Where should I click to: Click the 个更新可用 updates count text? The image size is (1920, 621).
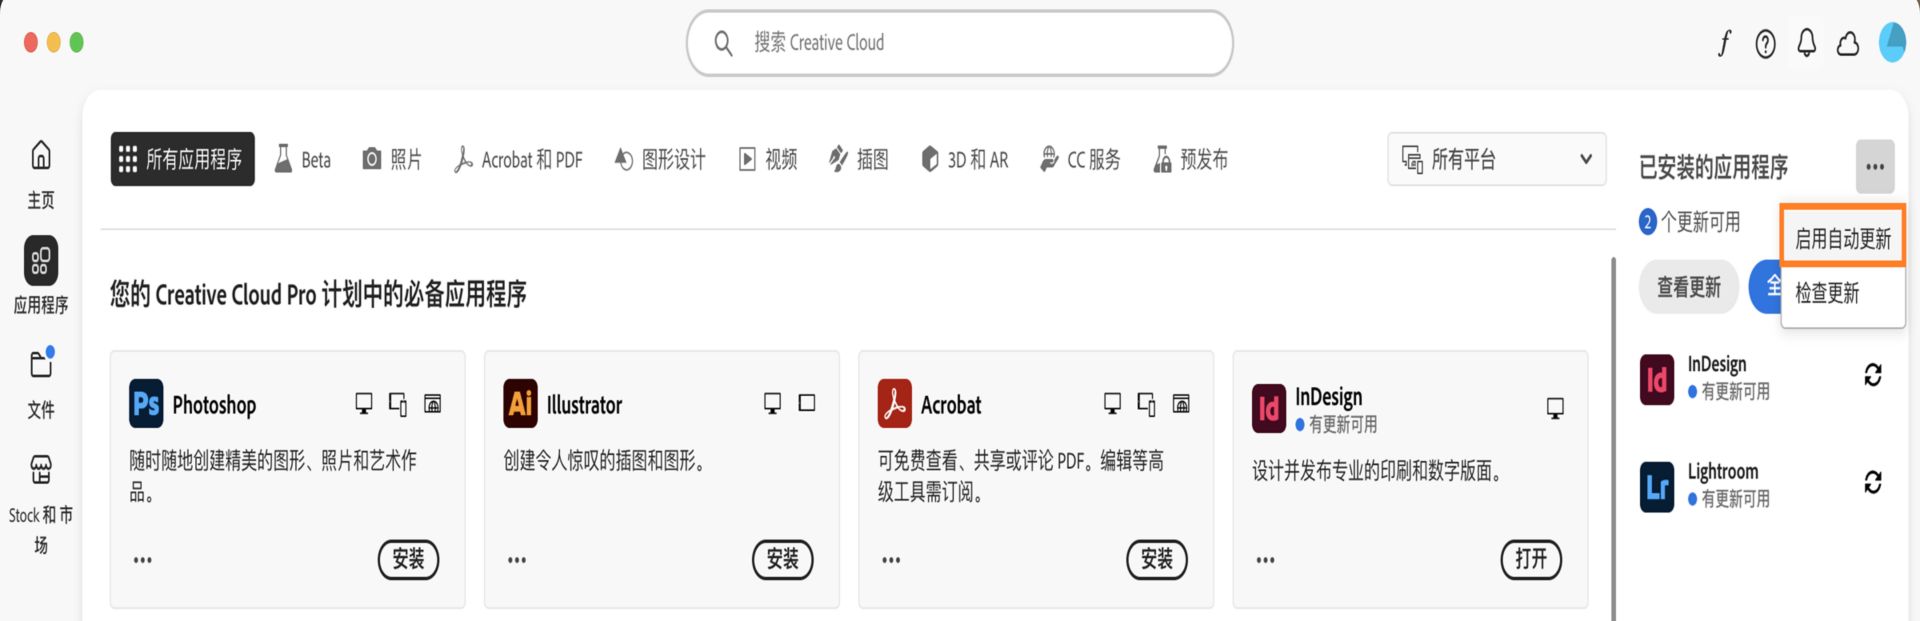[x=1700, y=222]
